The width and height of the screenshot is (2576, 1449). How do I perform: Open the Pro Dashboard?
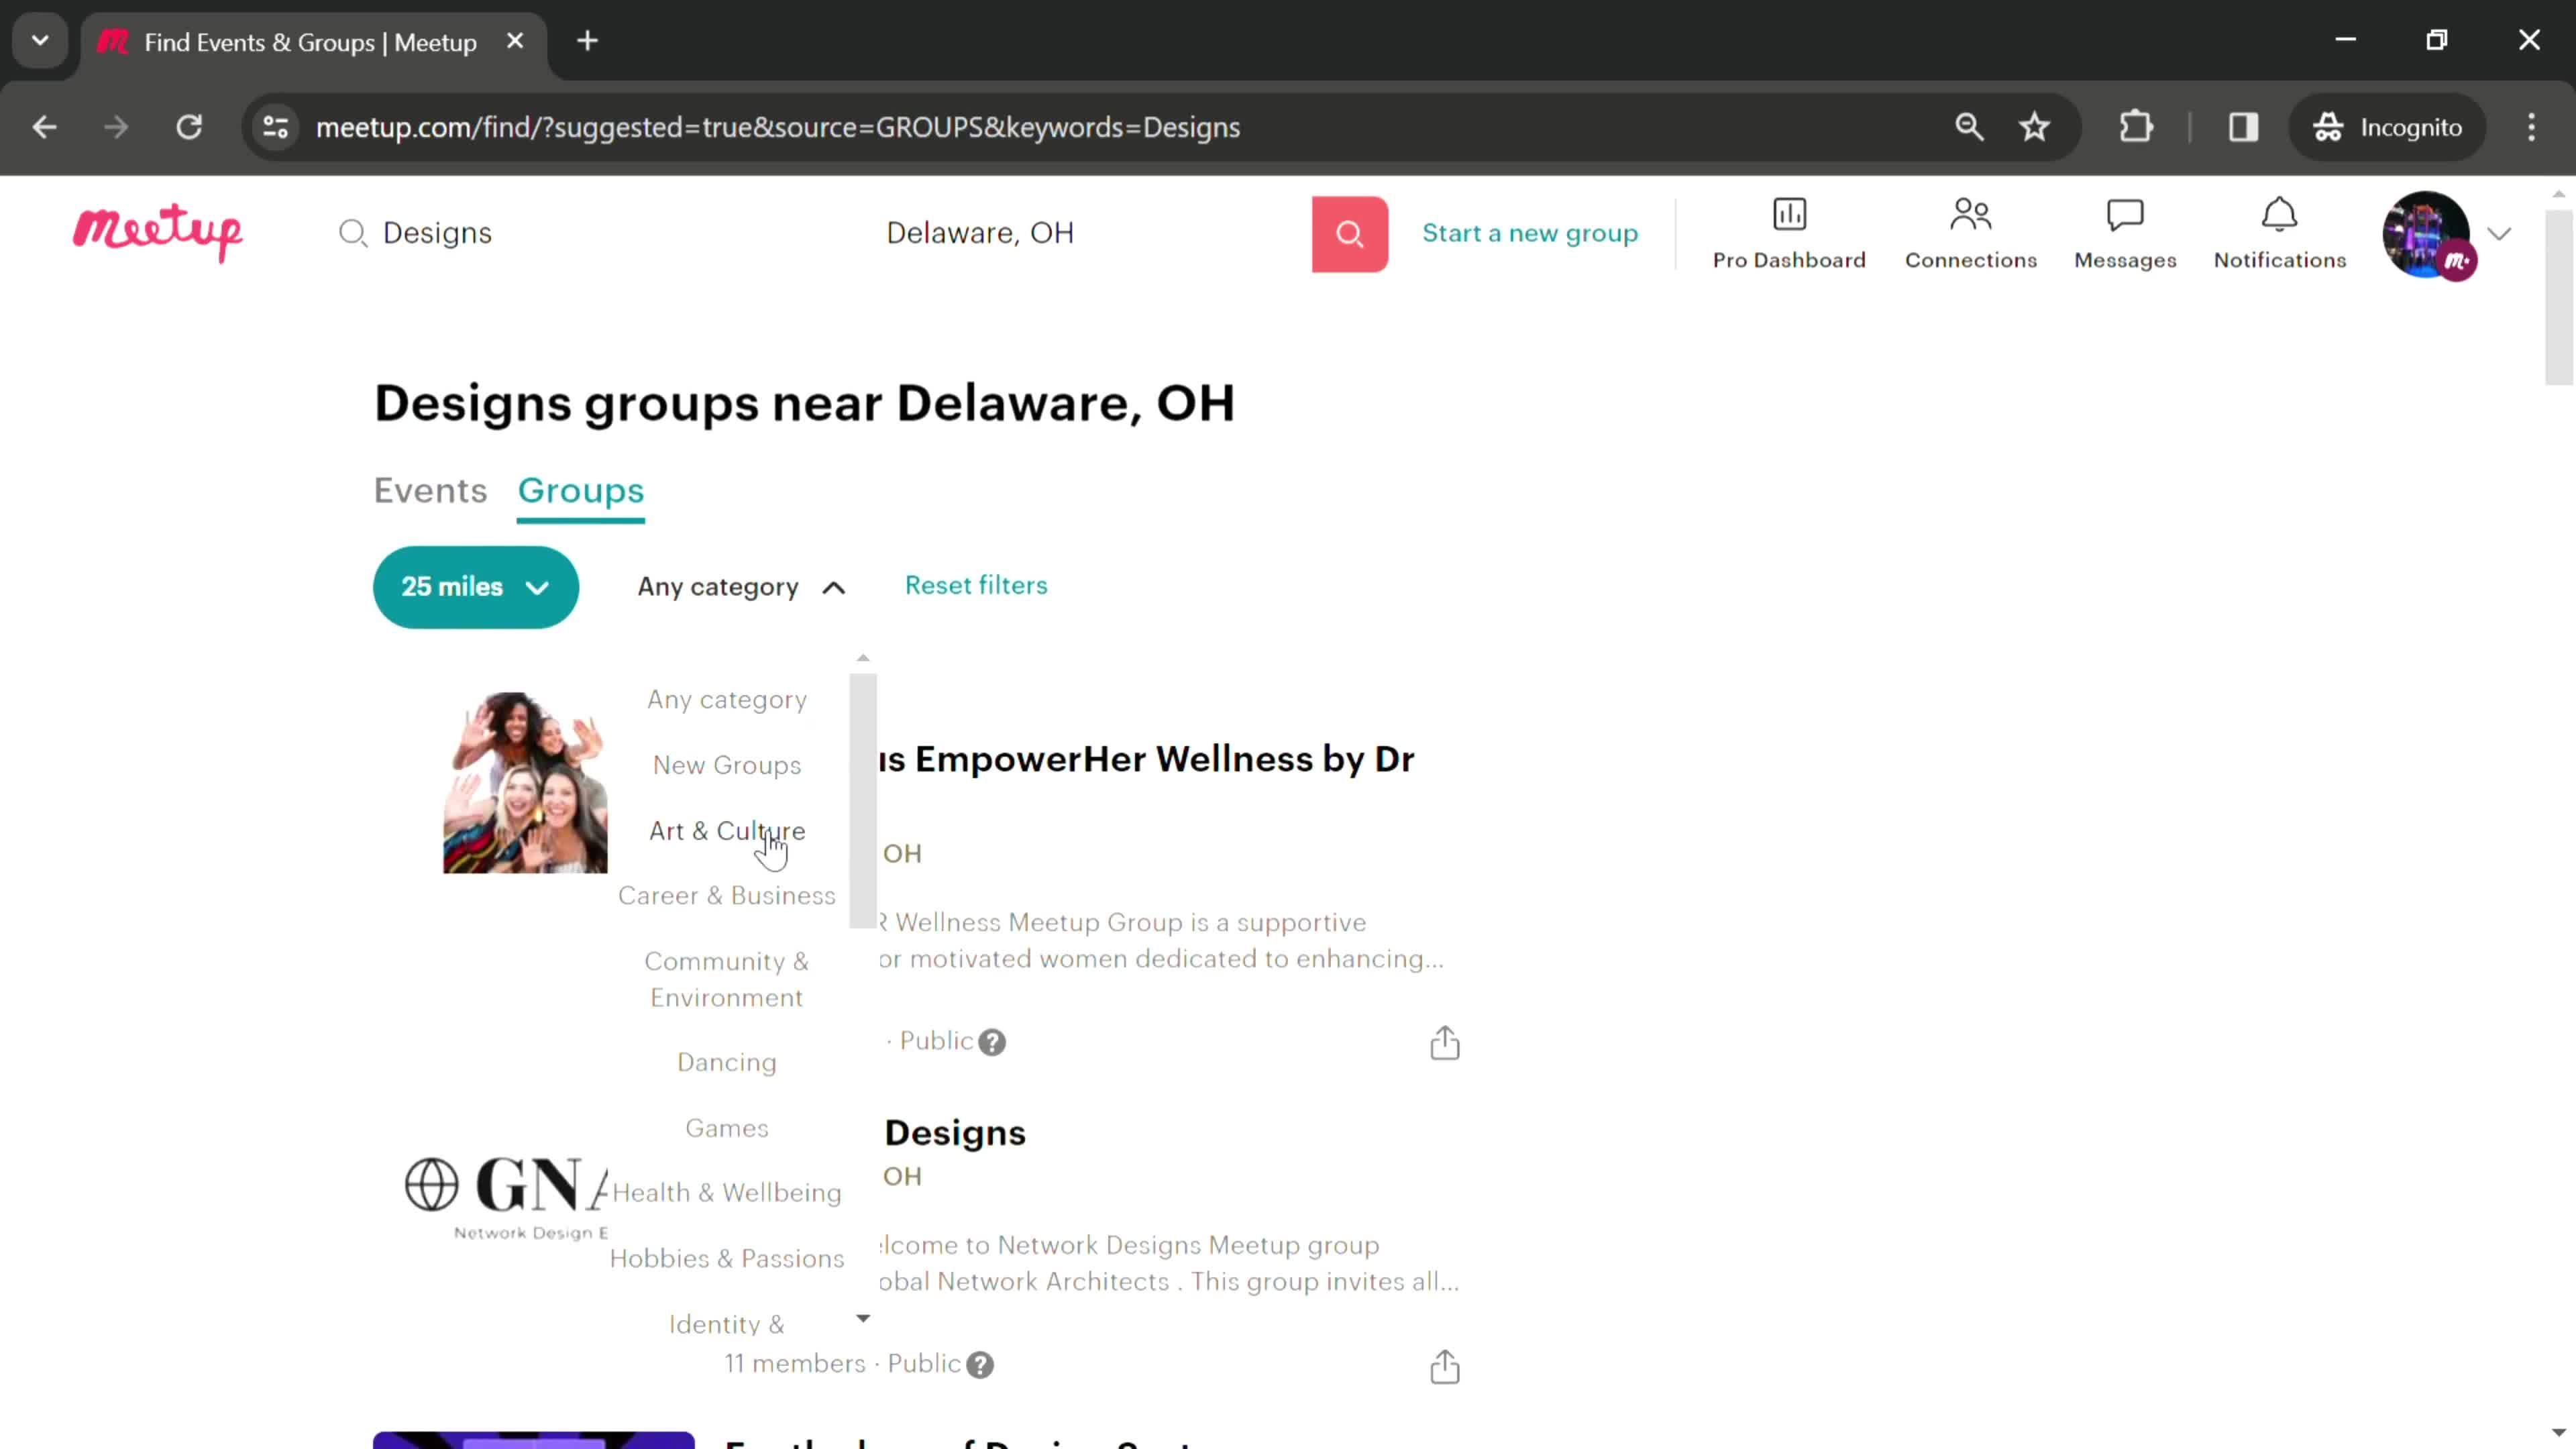coord(1789,234)
